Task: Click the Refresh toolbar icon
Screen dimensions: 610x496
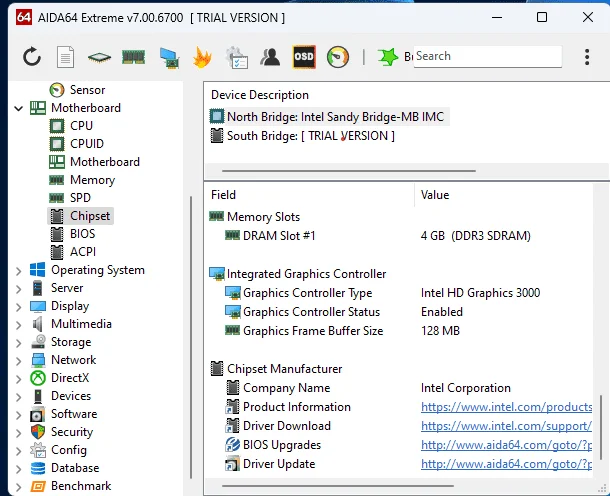Action: click(x=32, y=57)
